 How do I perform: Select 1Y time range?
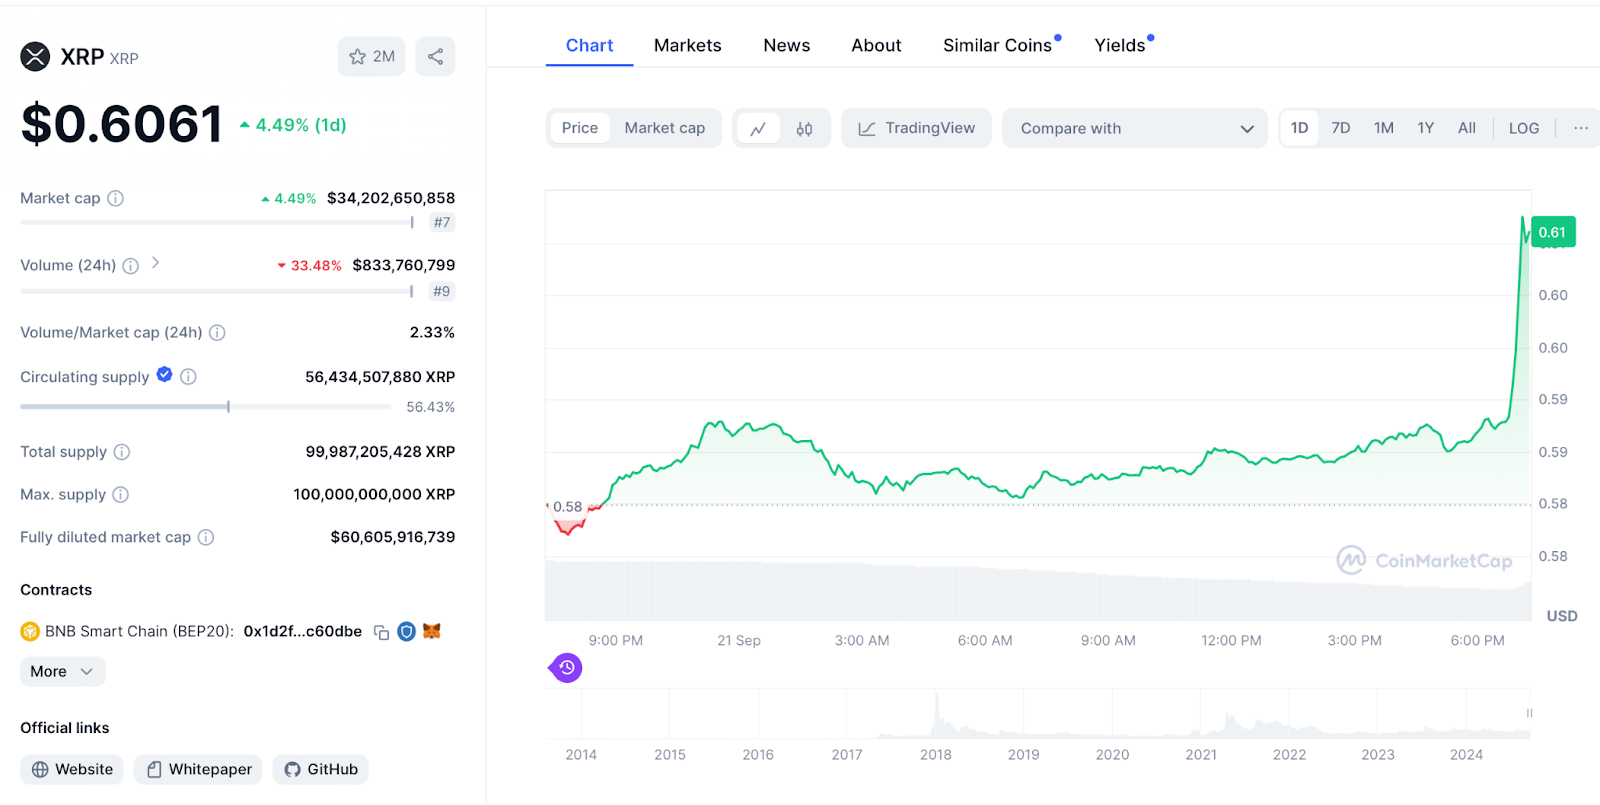coord(1426,128)
